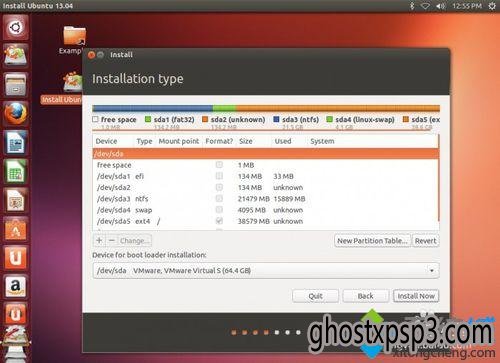
Task: Open the Examples folder on desktop
Action: click(74, 40)
